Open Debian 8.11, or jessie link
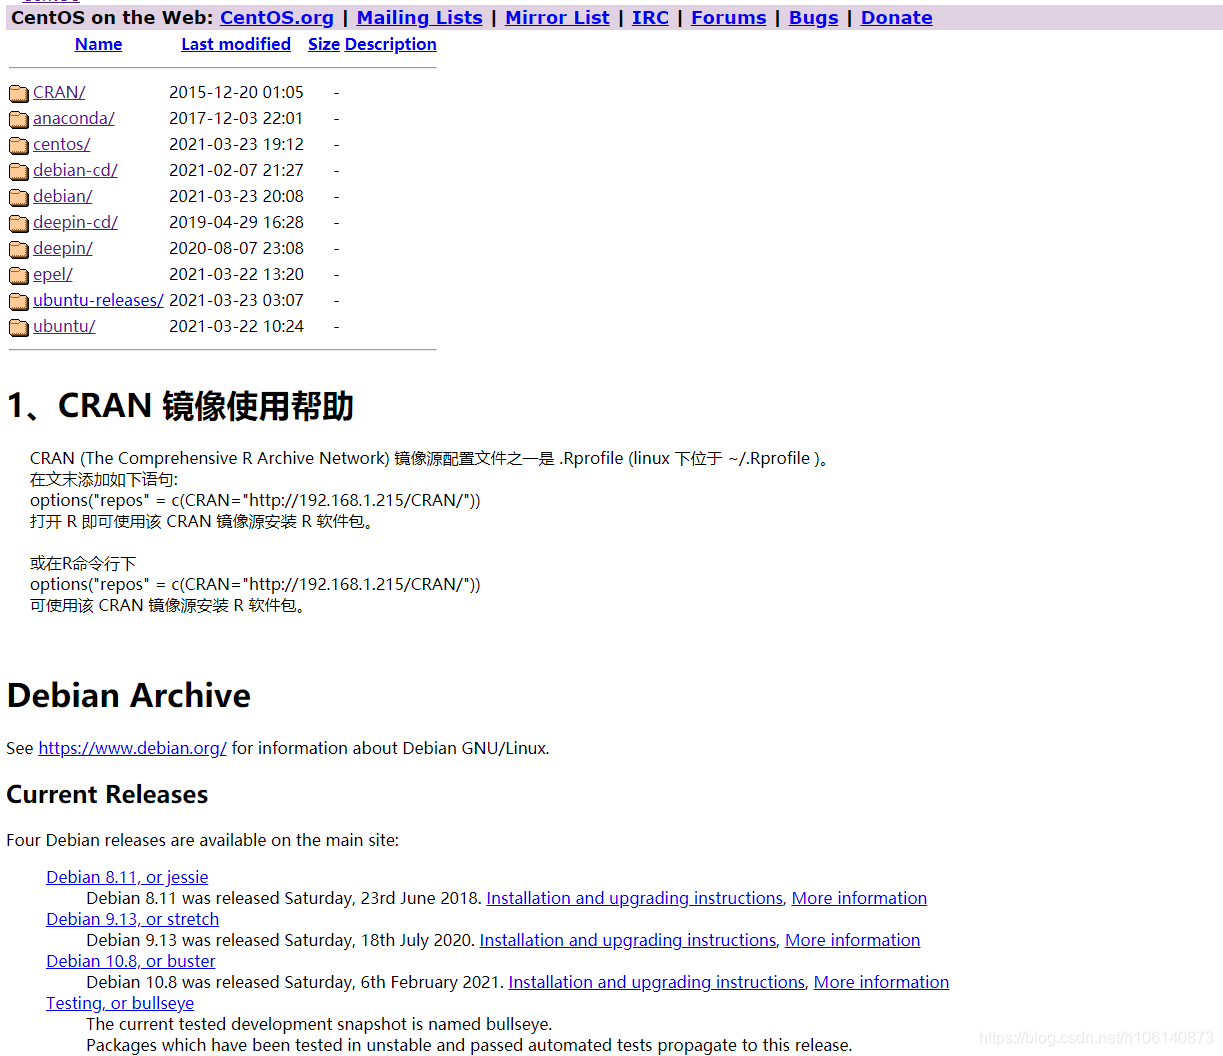 127,877
